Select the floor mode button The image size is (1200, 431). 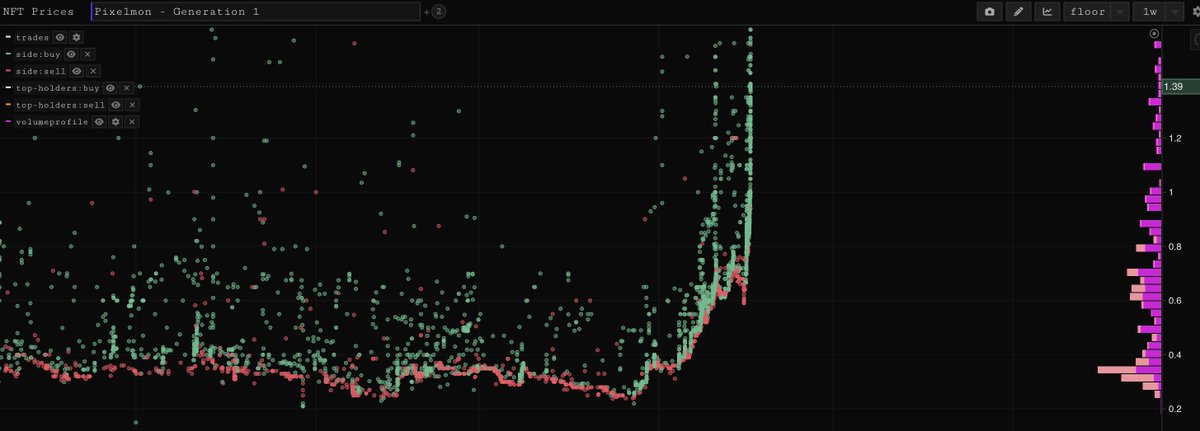coord(1087,12)
